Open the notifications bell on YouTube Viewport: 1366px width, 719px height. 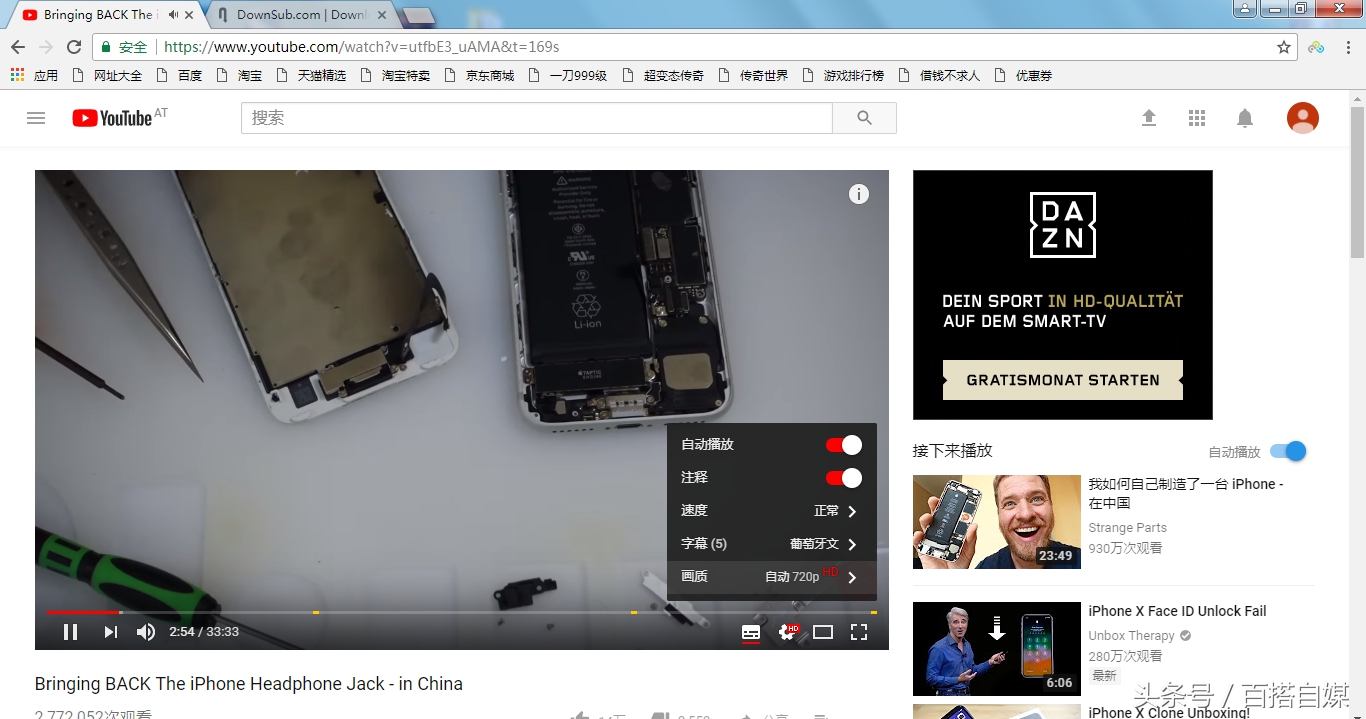click(1244, 117)
